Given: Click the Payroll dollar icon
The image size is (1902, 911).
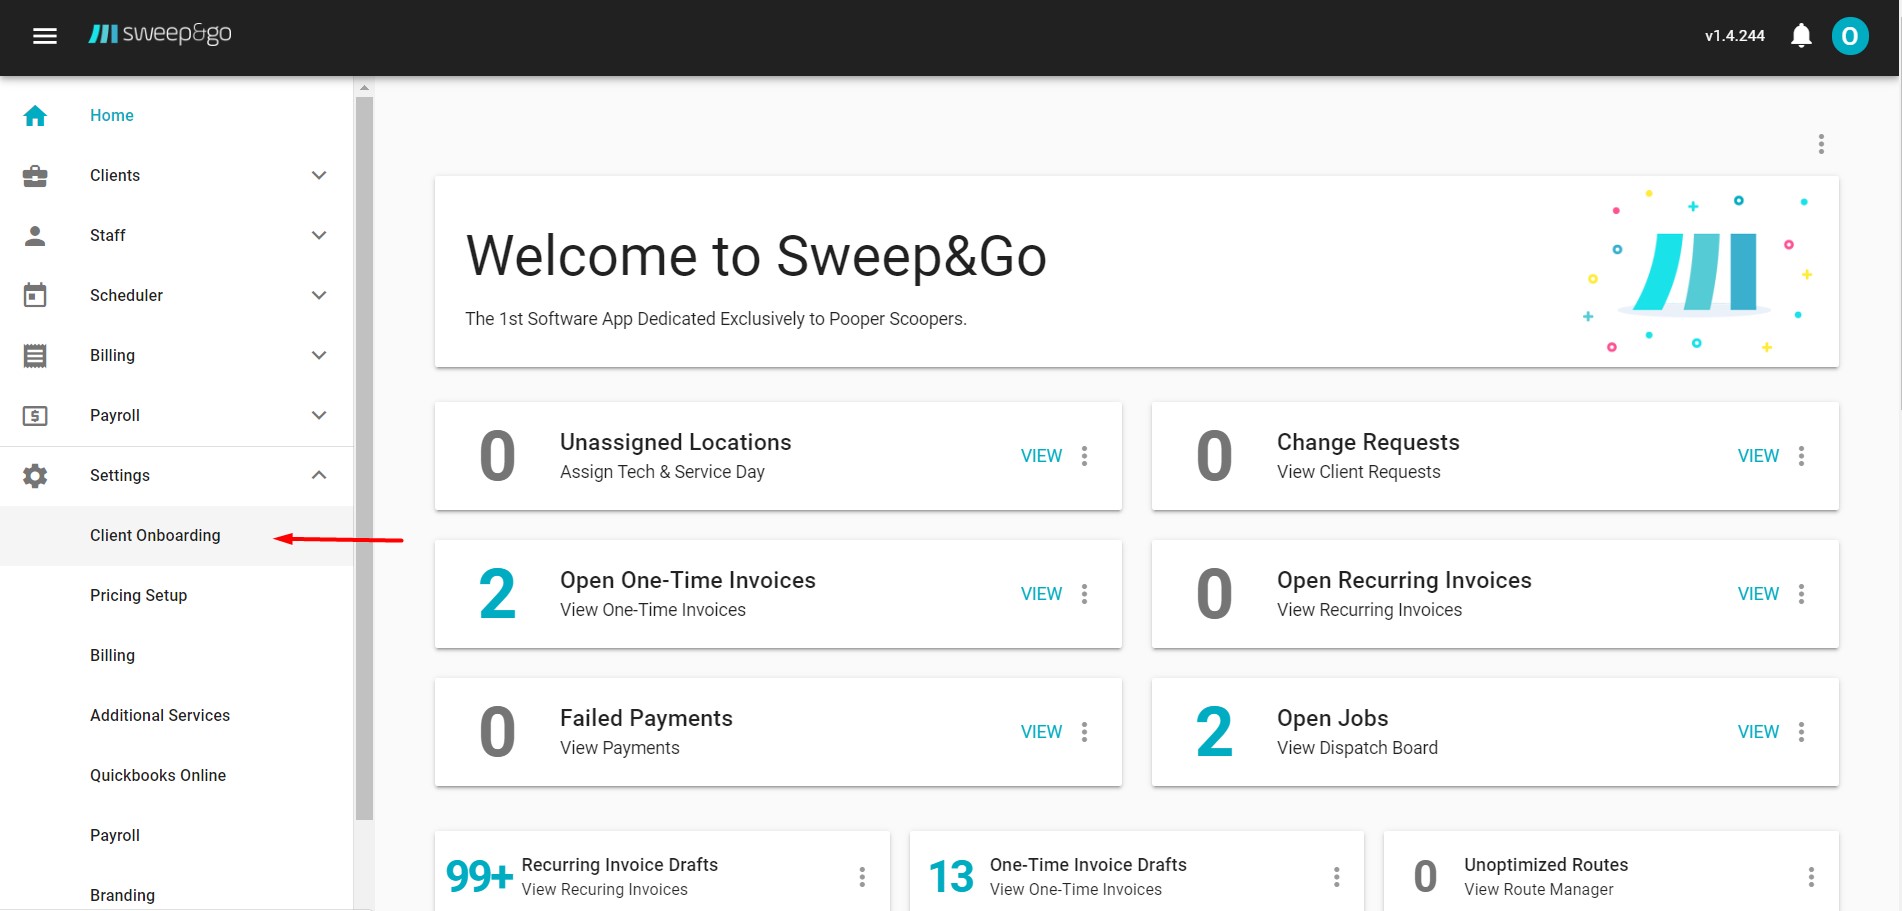Looking at the screenshot, I should [x=35, y=416].
